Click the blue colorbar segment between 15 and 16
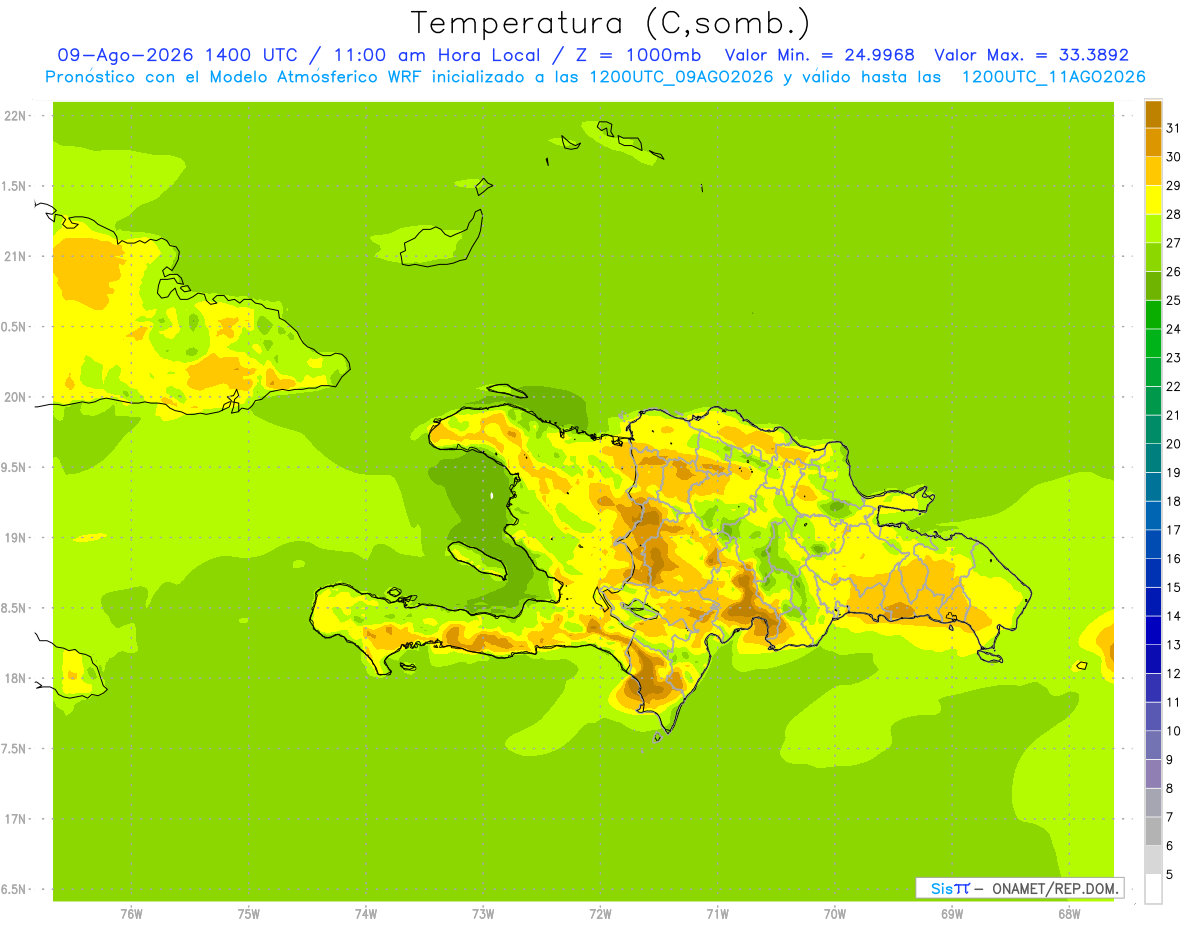The image size is (1200, 927). [x=1153, y=573]
